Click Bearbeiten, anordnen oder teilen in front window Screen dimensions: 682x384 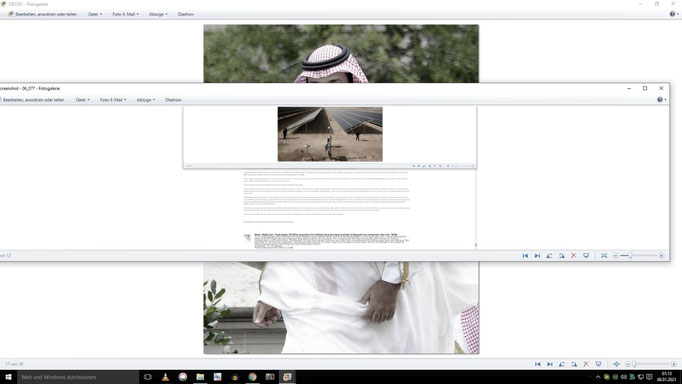point(32,100)
